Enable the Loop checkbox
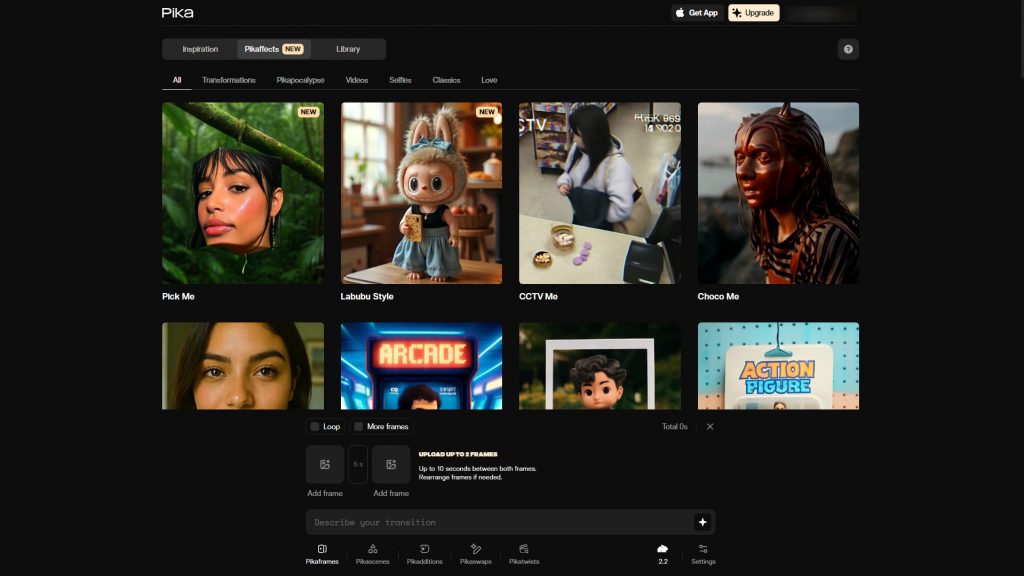1024x576 pixels. [x=315, y=427]
